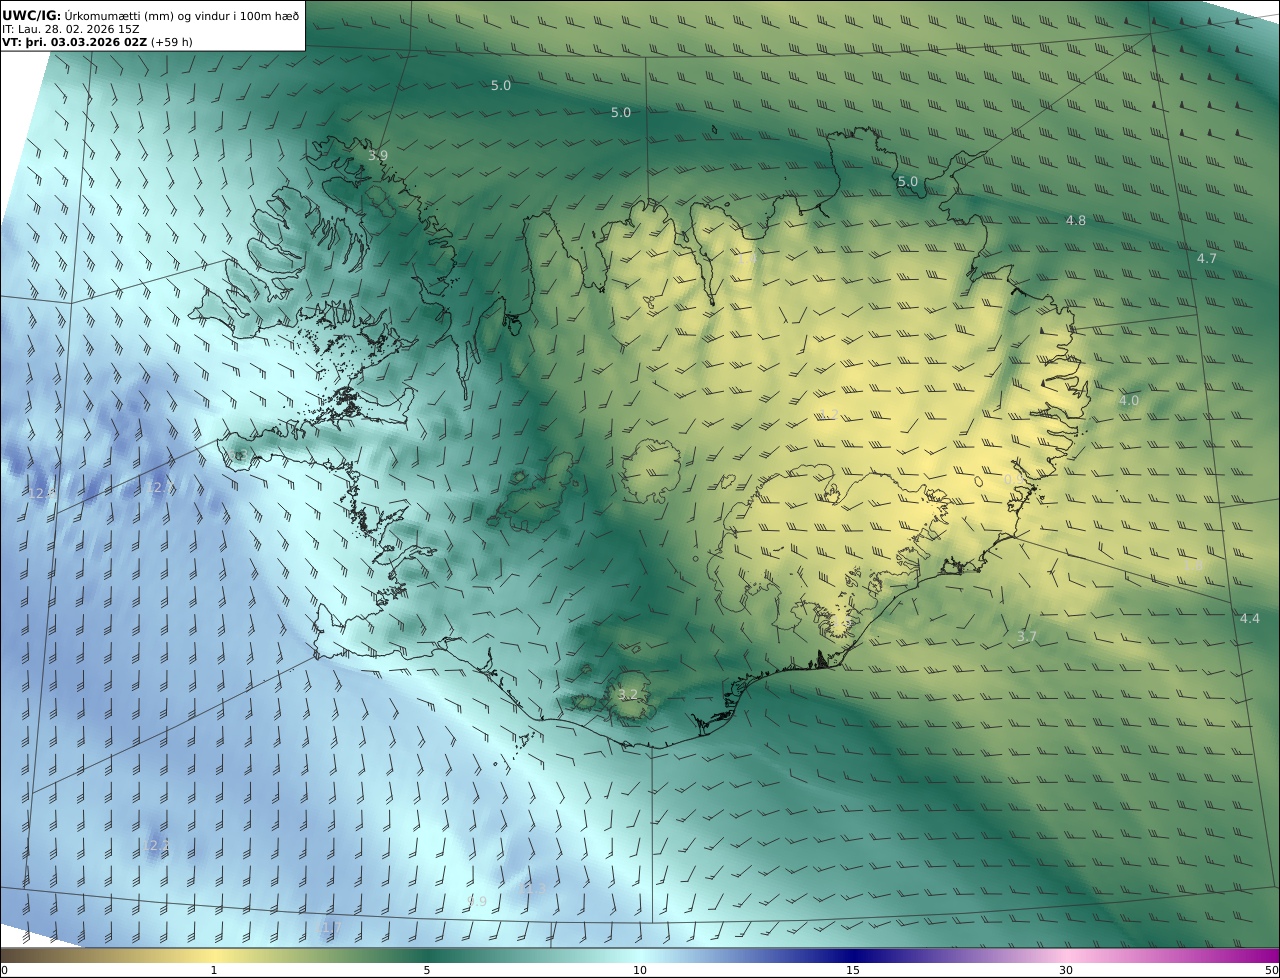Image resolution: width=1280 pixels, height=978 pixels.
Task: Click the 3.9 value over the Westfjords
Action: 377,156
